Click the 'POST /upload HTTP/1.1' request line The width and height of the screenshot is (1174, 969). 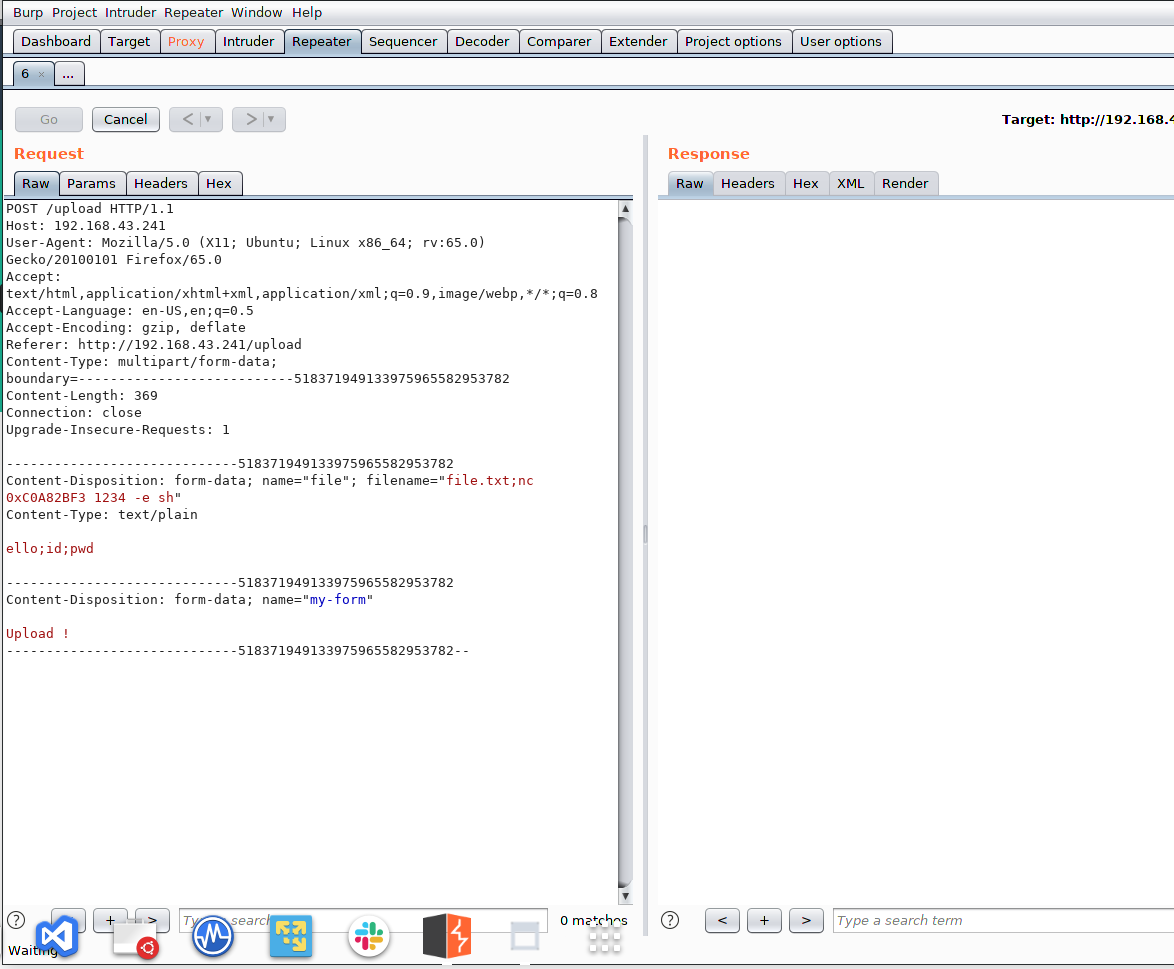coord(90,209)
